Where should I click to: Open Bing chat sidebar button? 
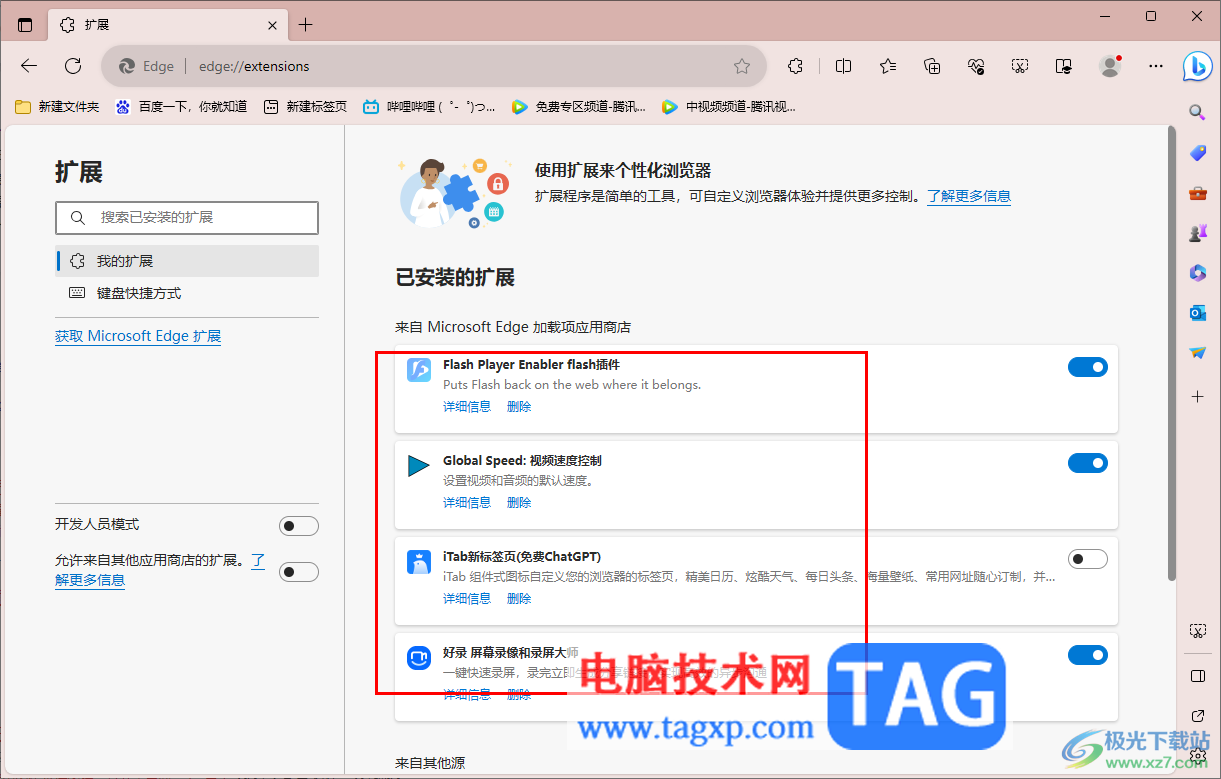(x=1198, y=66)
